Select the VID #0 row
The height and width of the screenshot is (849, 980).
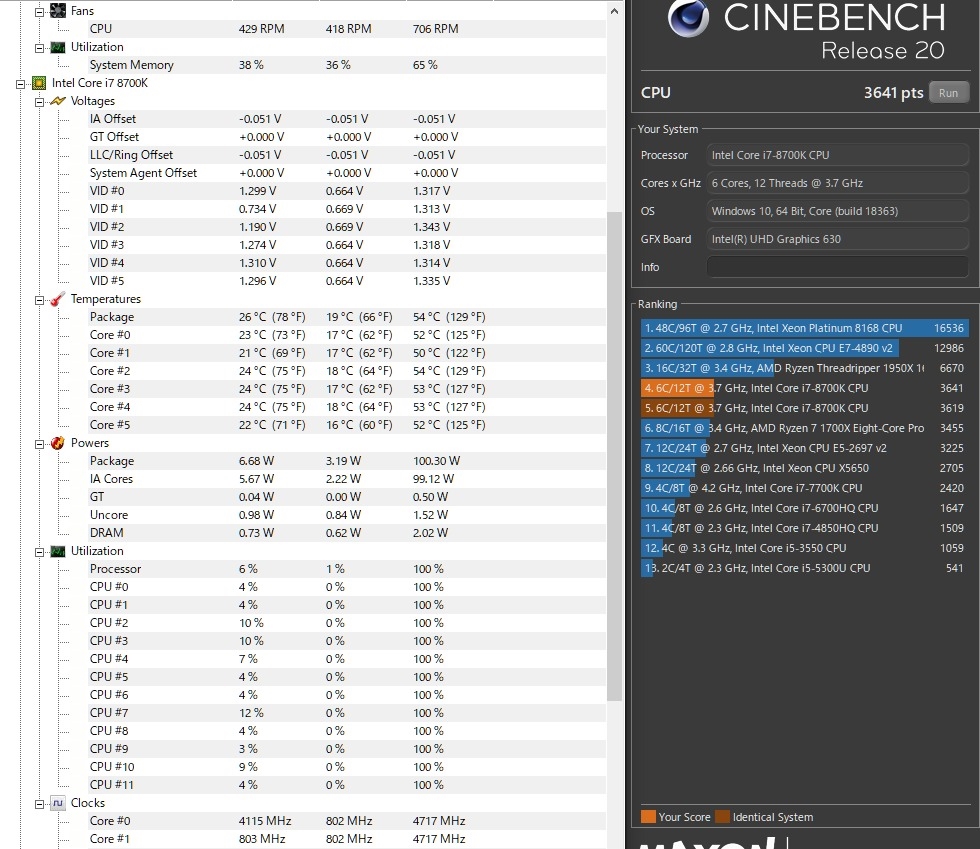tap(348, 191)
